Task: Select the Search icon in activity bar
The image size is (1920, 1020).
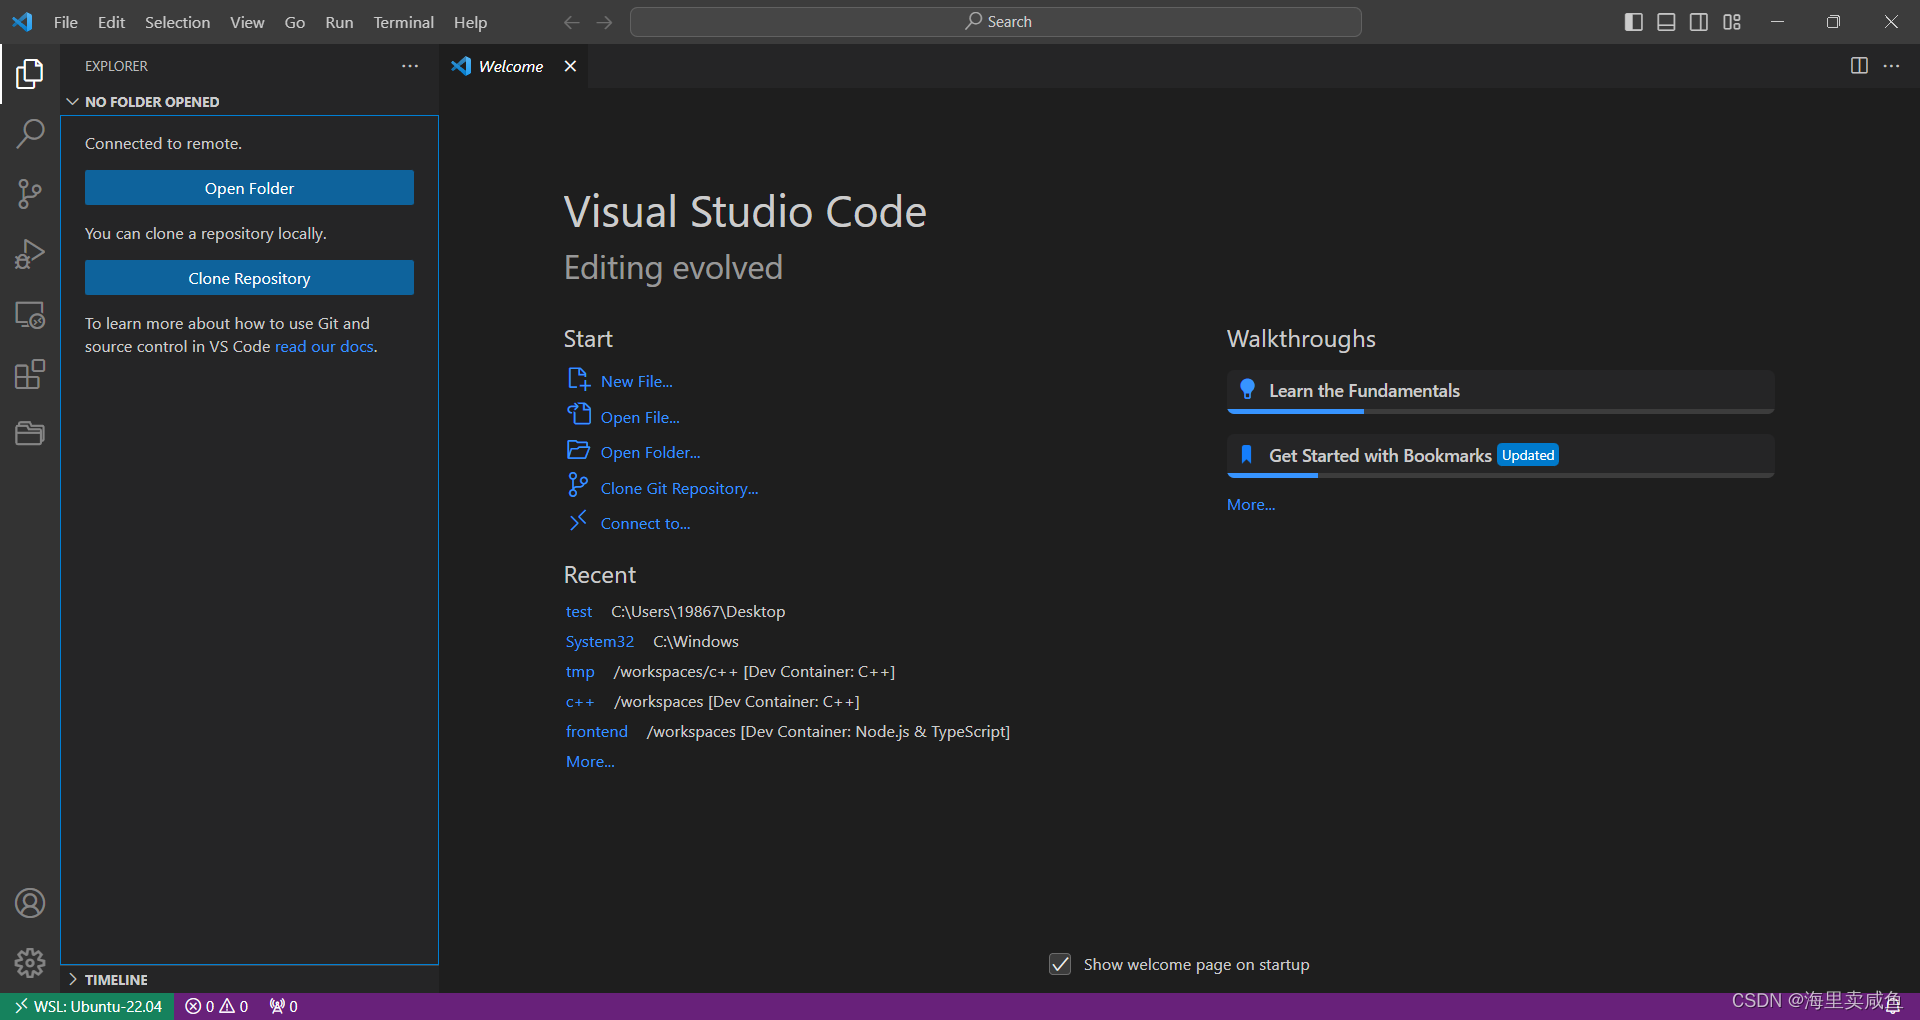Action: point(30,132)
